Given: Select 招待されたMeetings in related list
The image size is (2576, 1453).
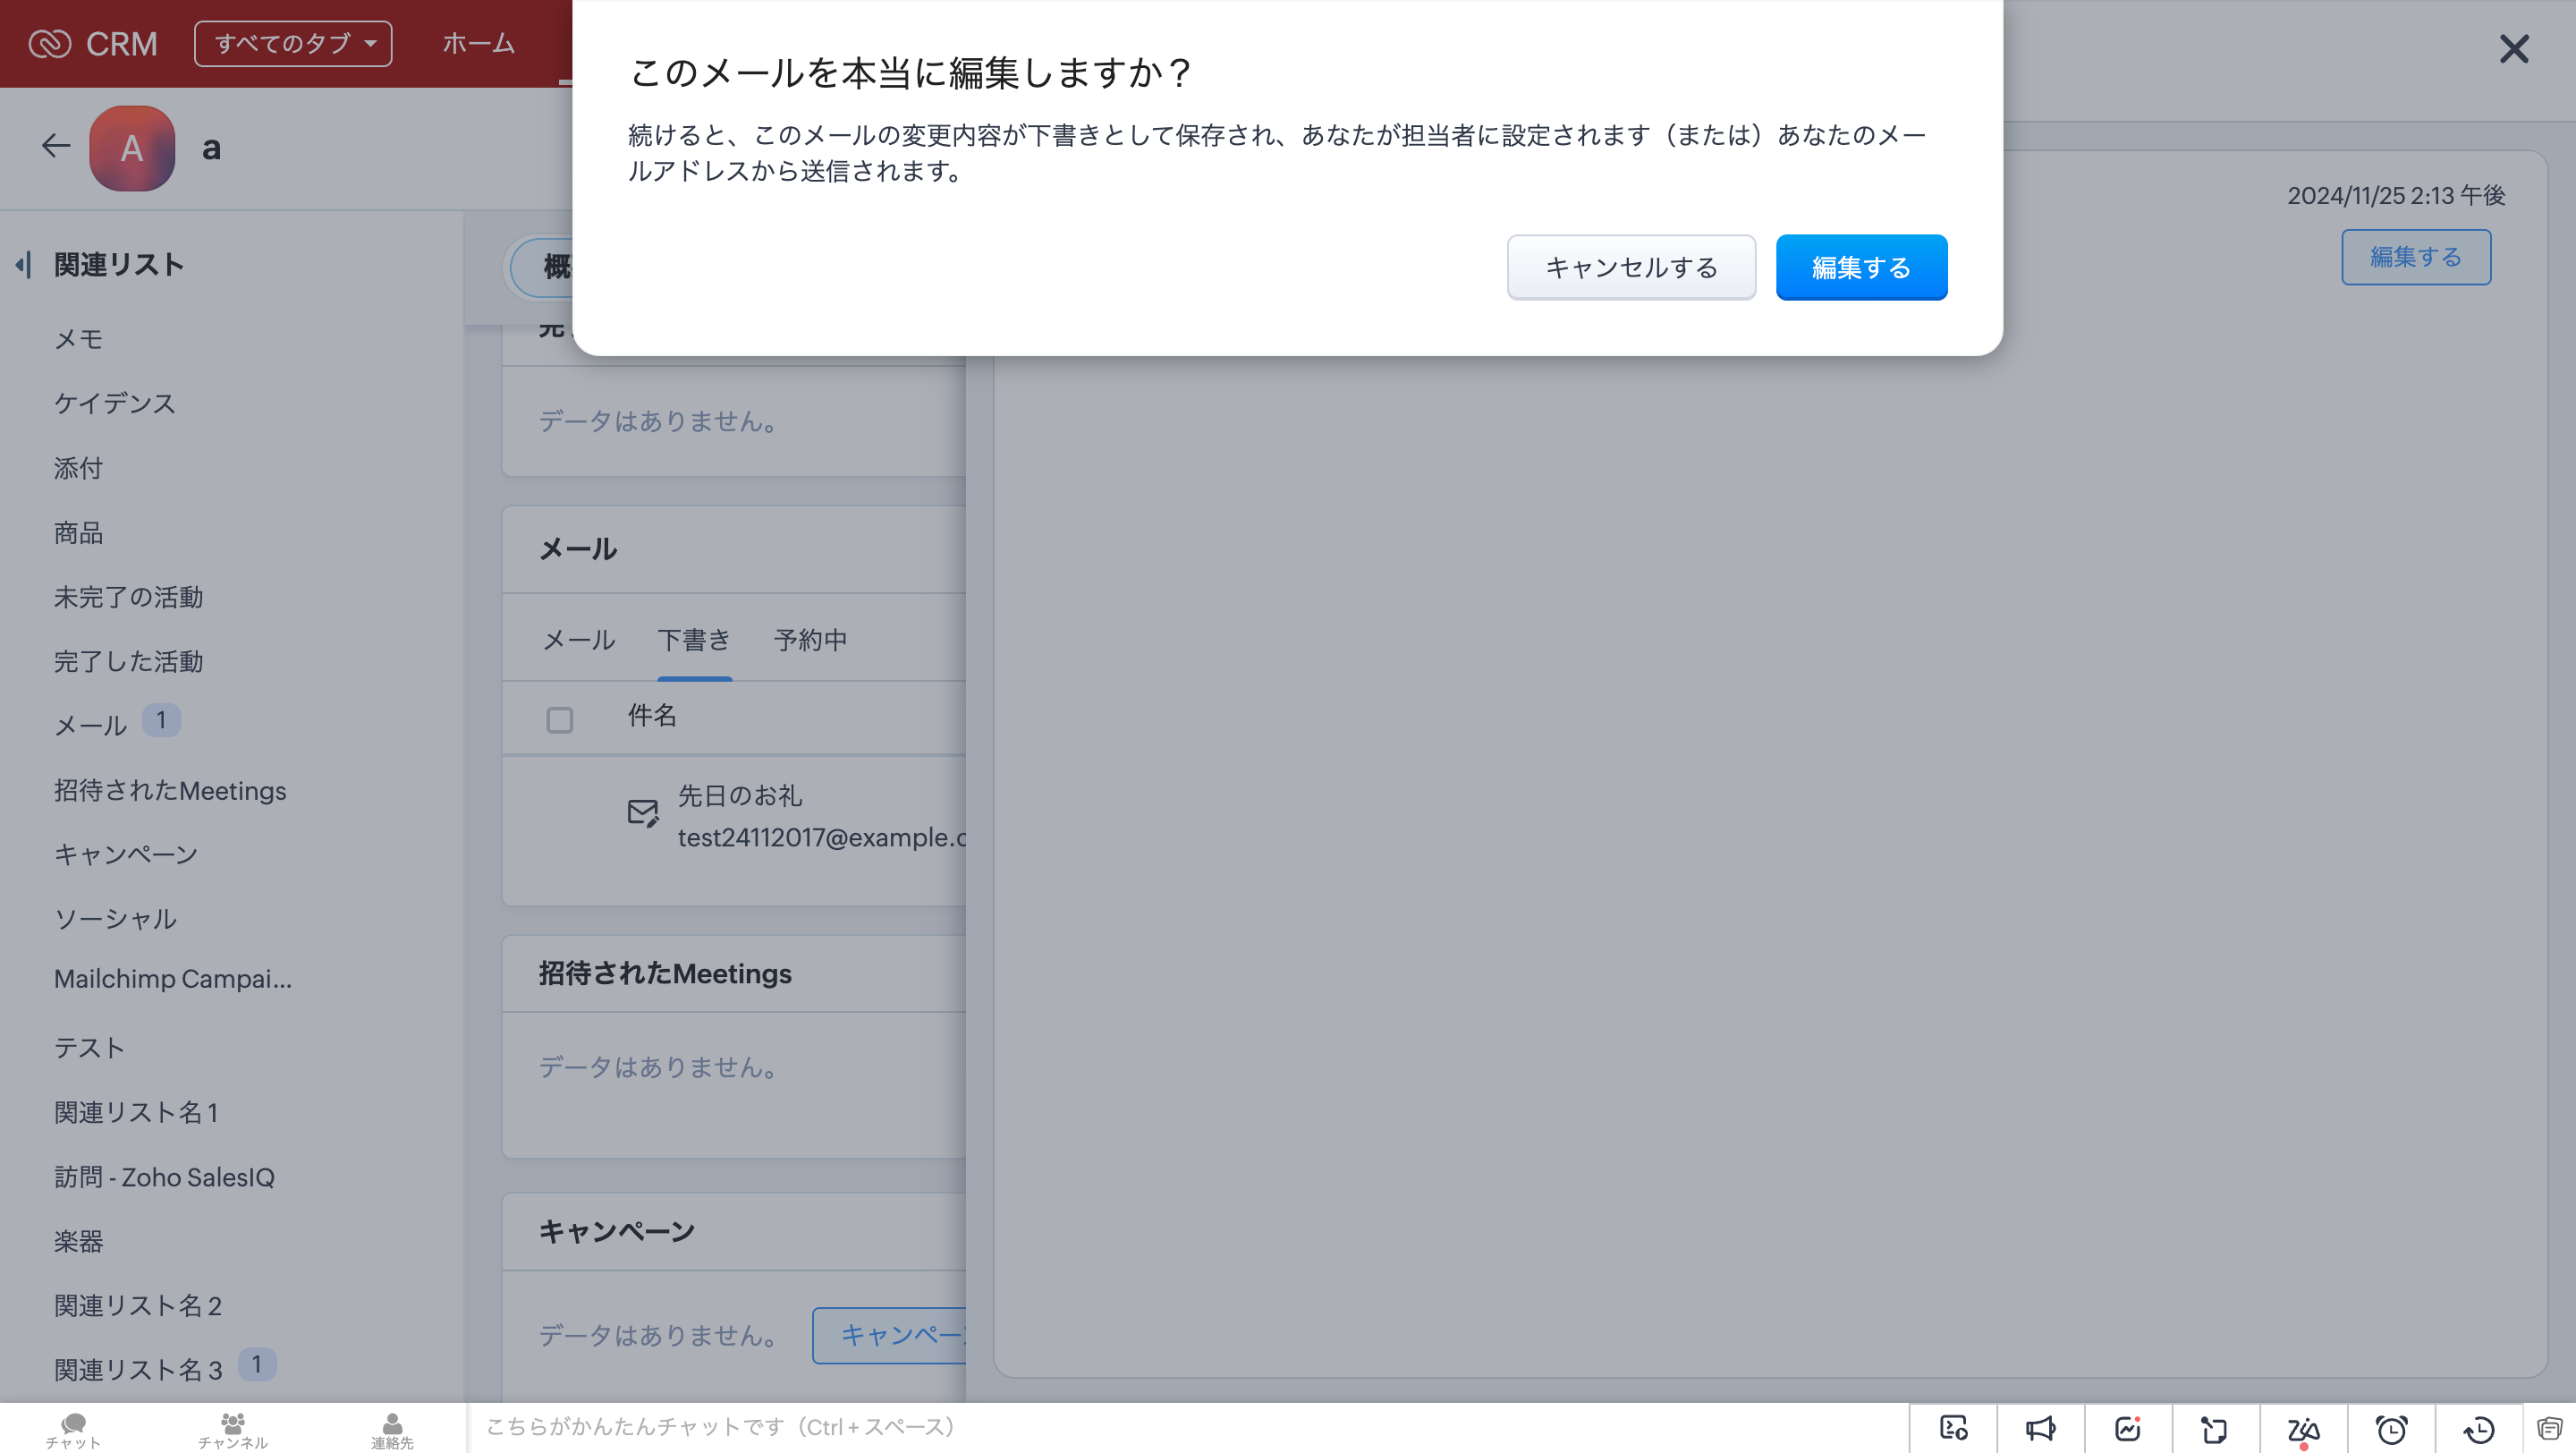Looking at the screenshot, I should click(x=170, y=790).
